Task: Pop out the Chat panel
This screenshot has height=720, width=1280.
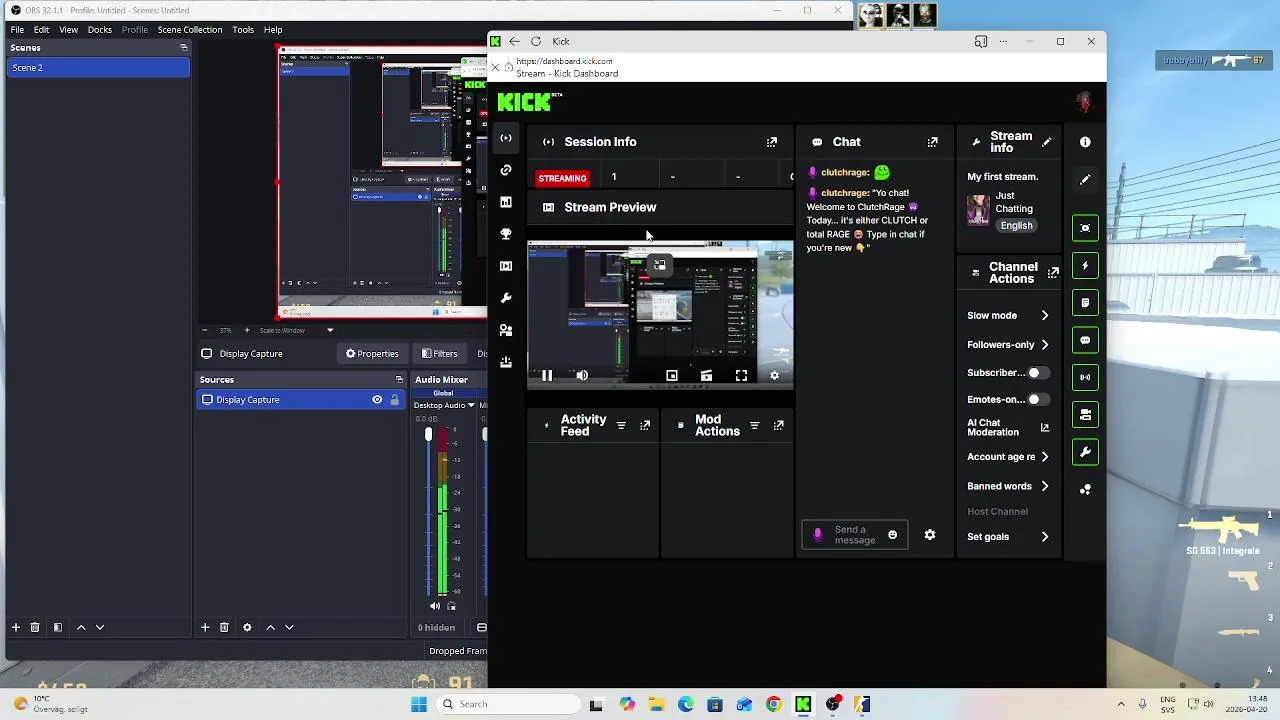Action: [933, 142]
